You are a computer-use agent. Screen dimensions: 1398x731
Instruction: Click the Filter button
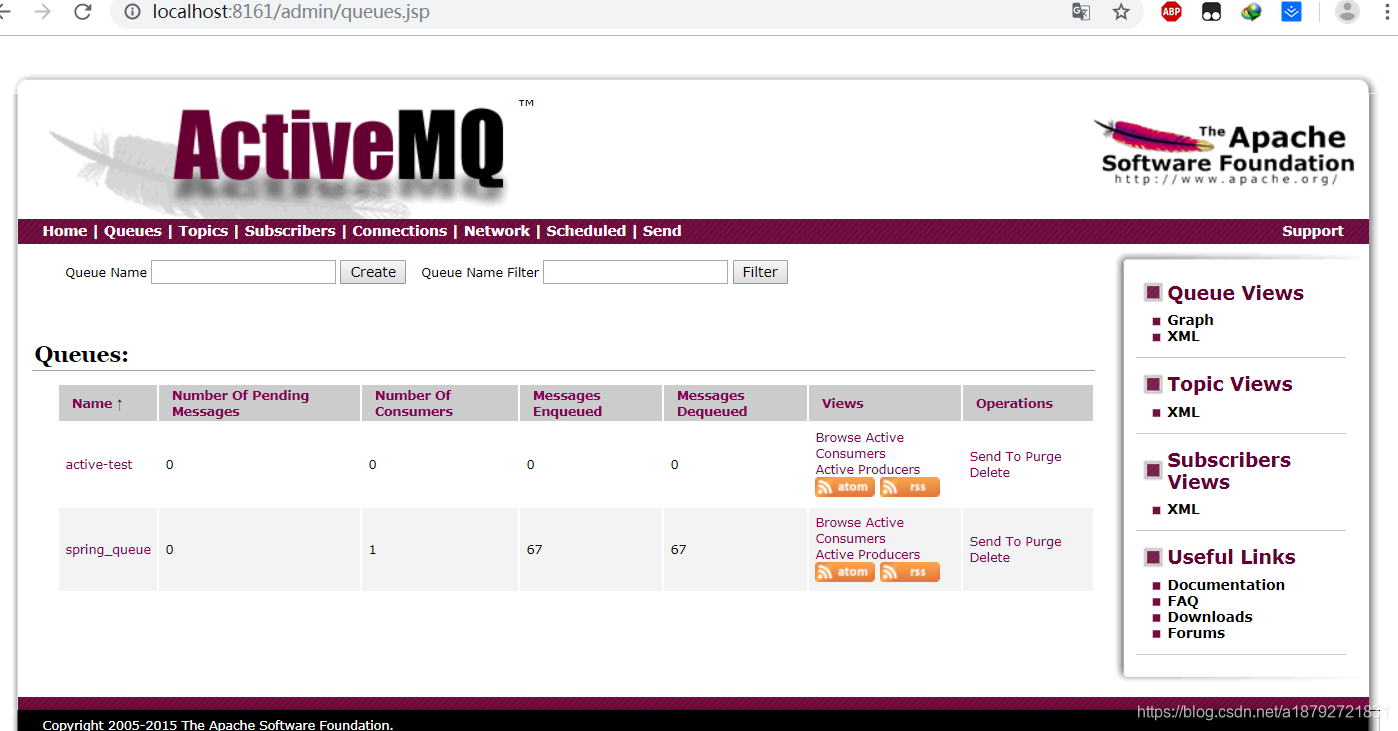pyautogui.click(x=760, y=272)
